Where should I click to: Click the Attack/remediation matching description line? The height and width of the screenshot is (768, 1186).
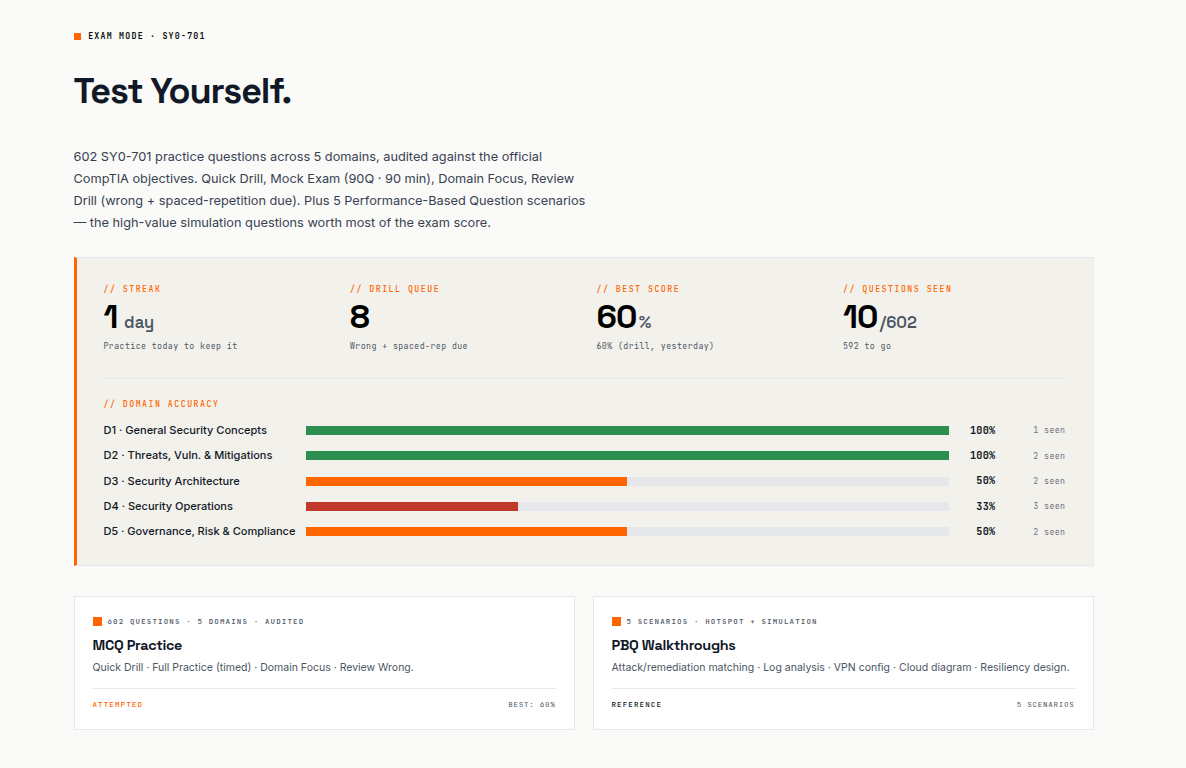click(840, 667)
